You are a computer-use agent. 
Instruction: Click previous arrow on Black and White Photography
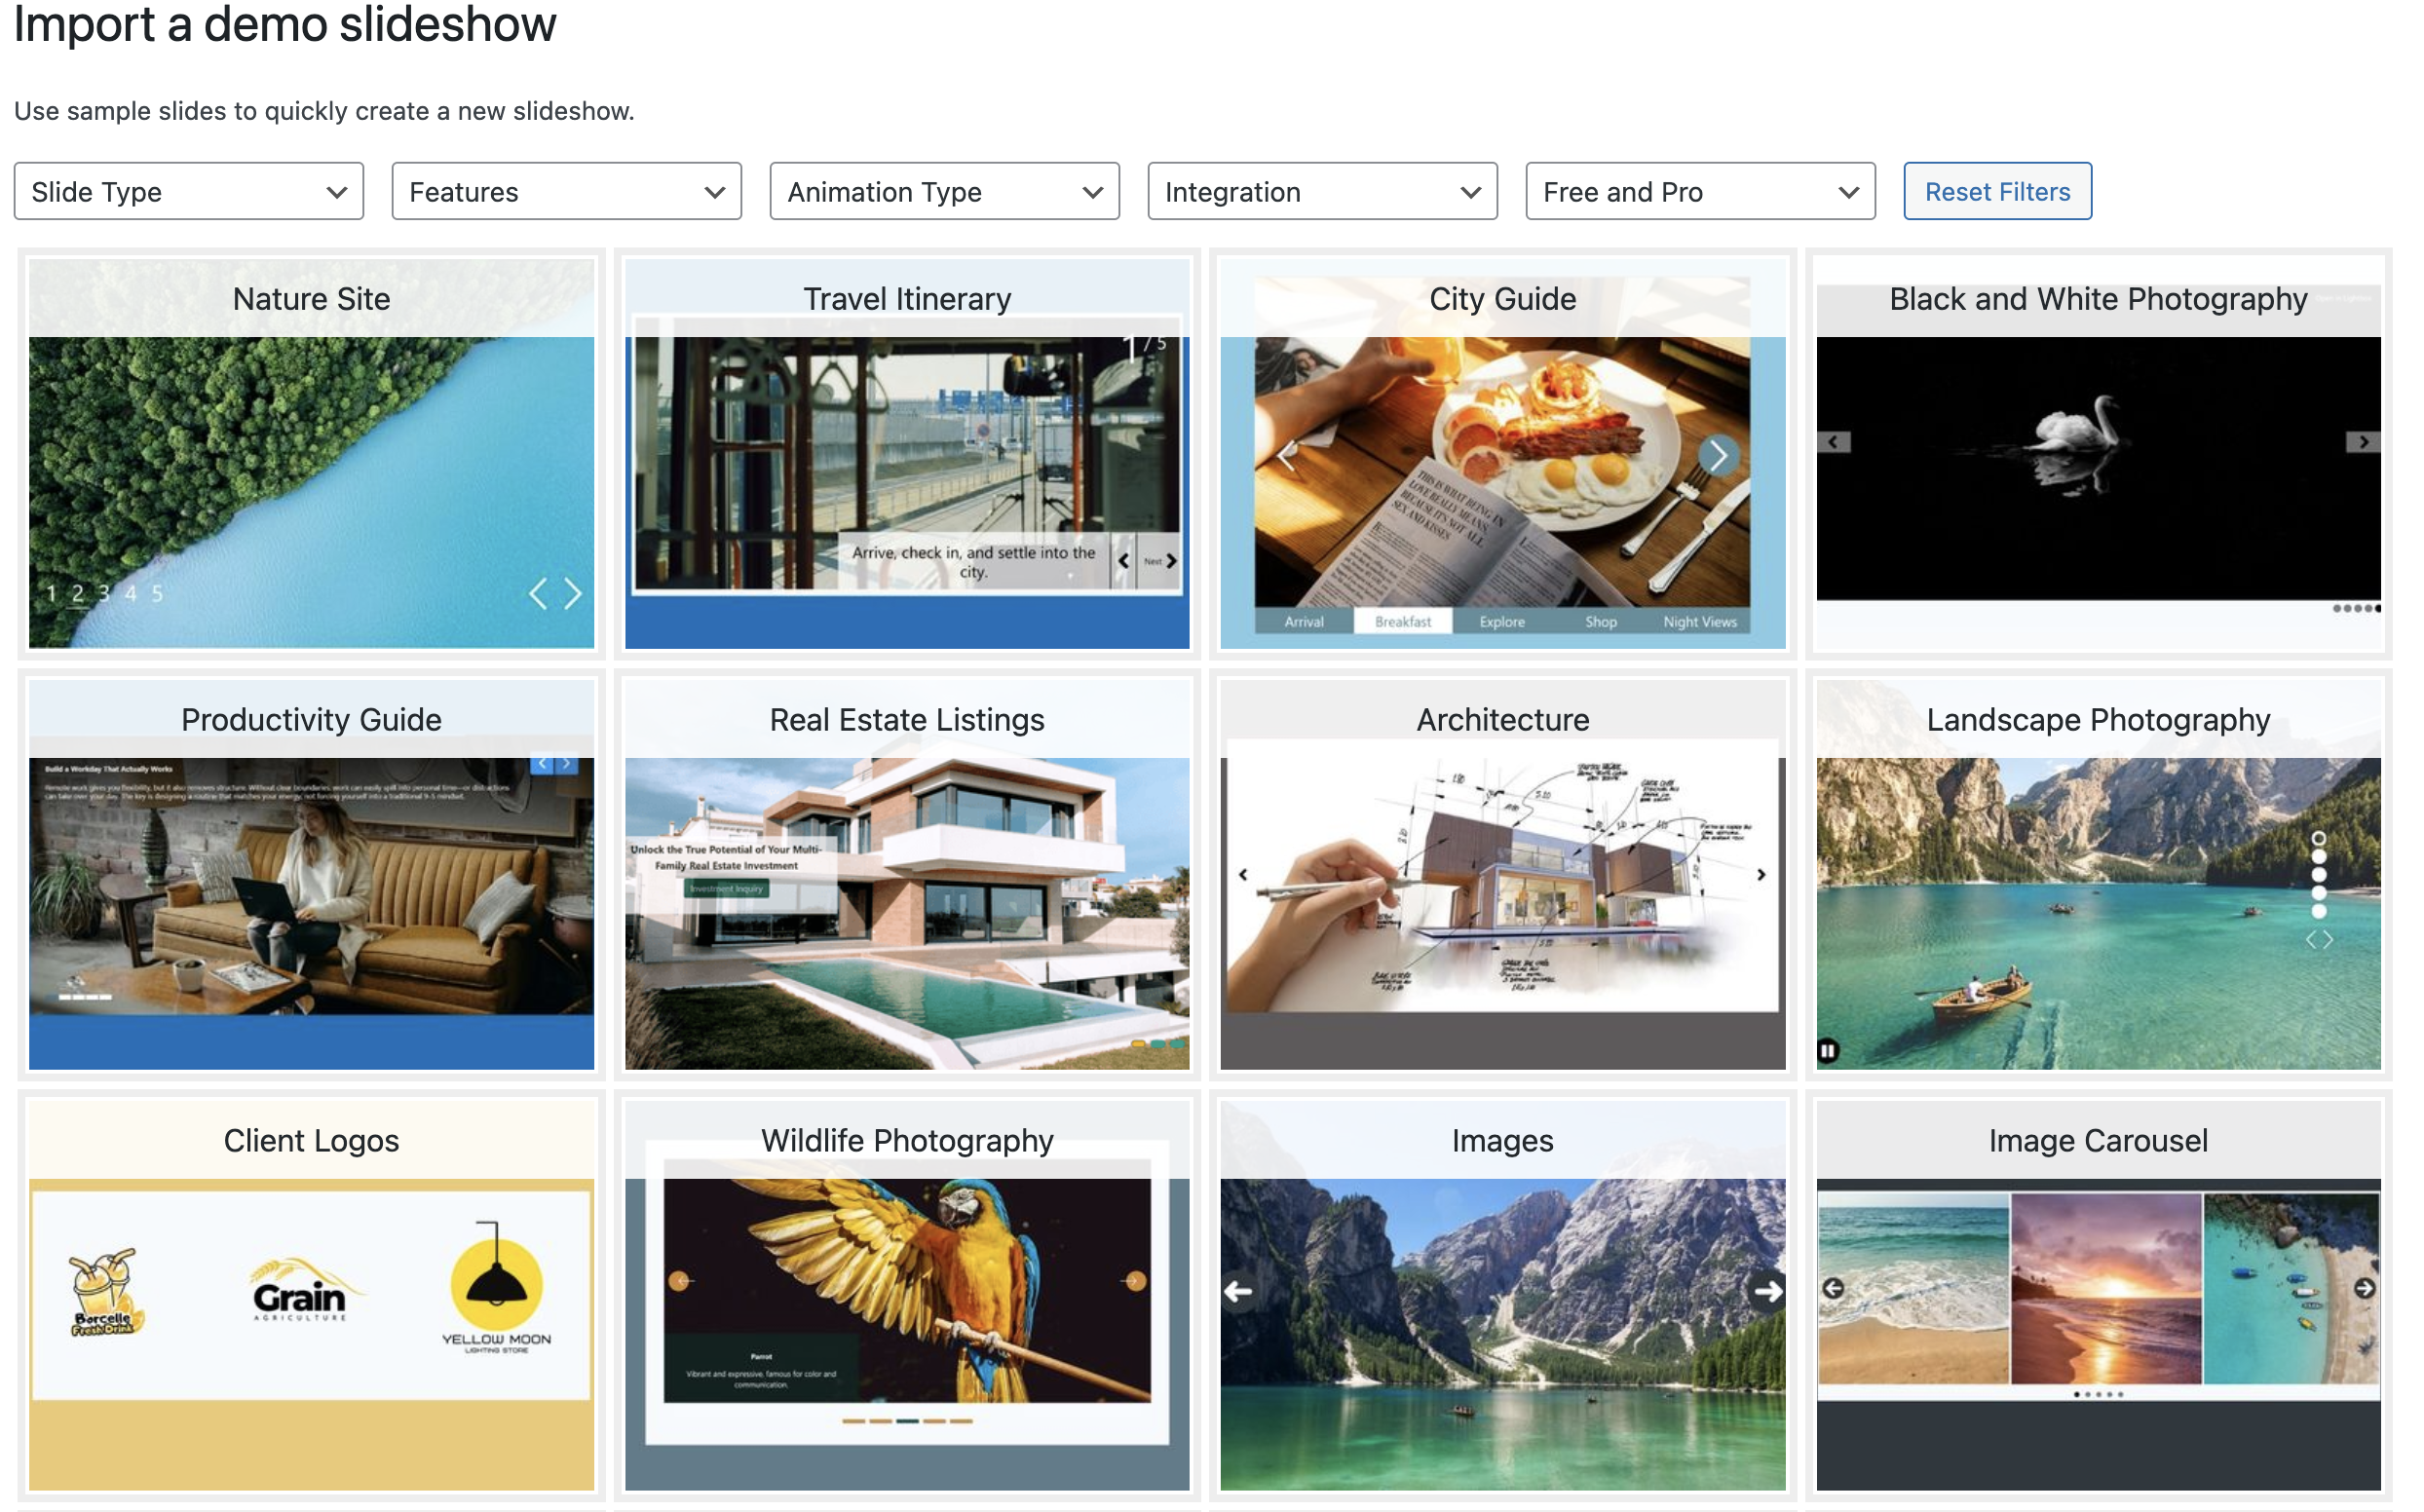click(1833, 442)
